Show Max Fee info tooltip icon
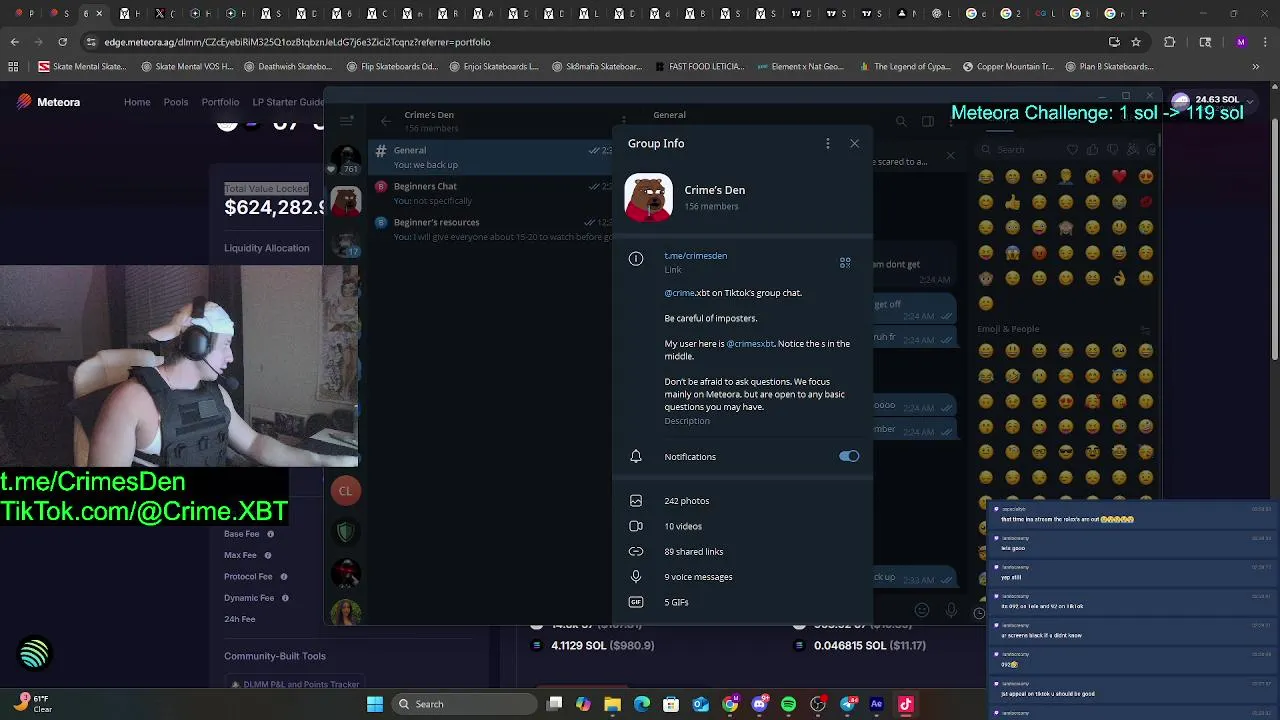 coord(268,555)
